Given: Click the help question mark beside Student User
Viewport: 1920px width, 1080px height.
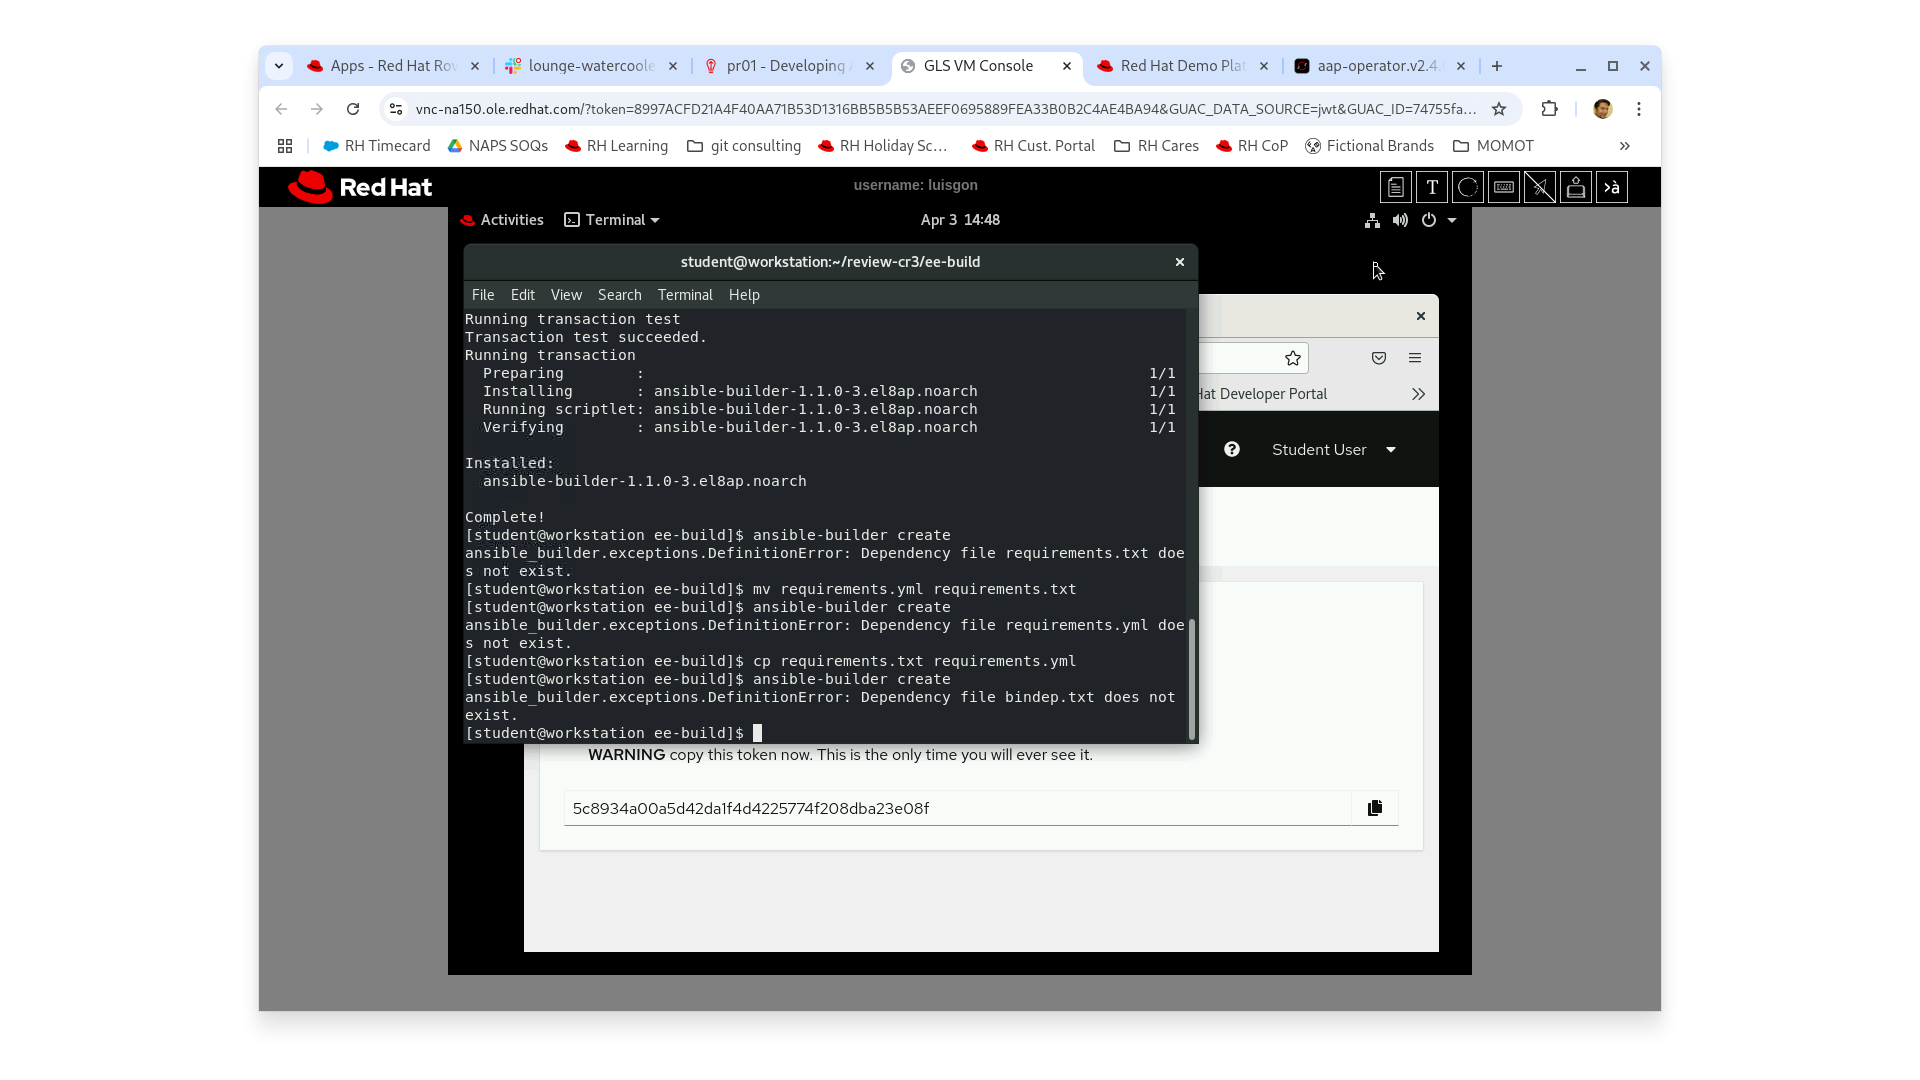Looking at the screenshot, I should coord(1231,449).
